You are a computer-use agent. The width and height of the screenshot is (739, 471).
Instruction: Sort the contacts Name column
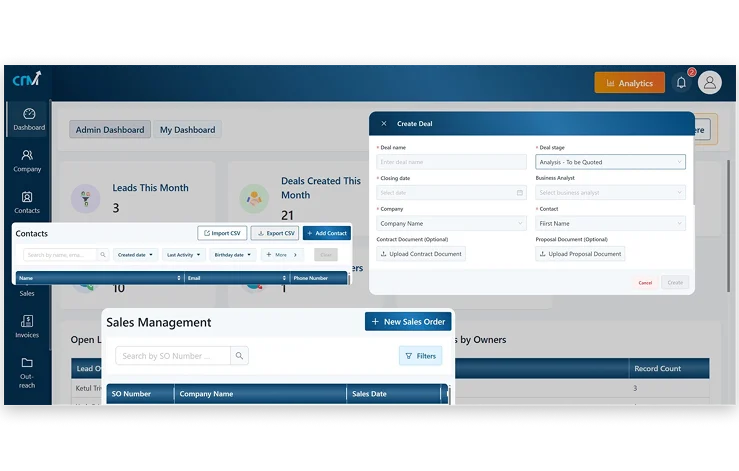pyautogui.click(x=179, y=278)
